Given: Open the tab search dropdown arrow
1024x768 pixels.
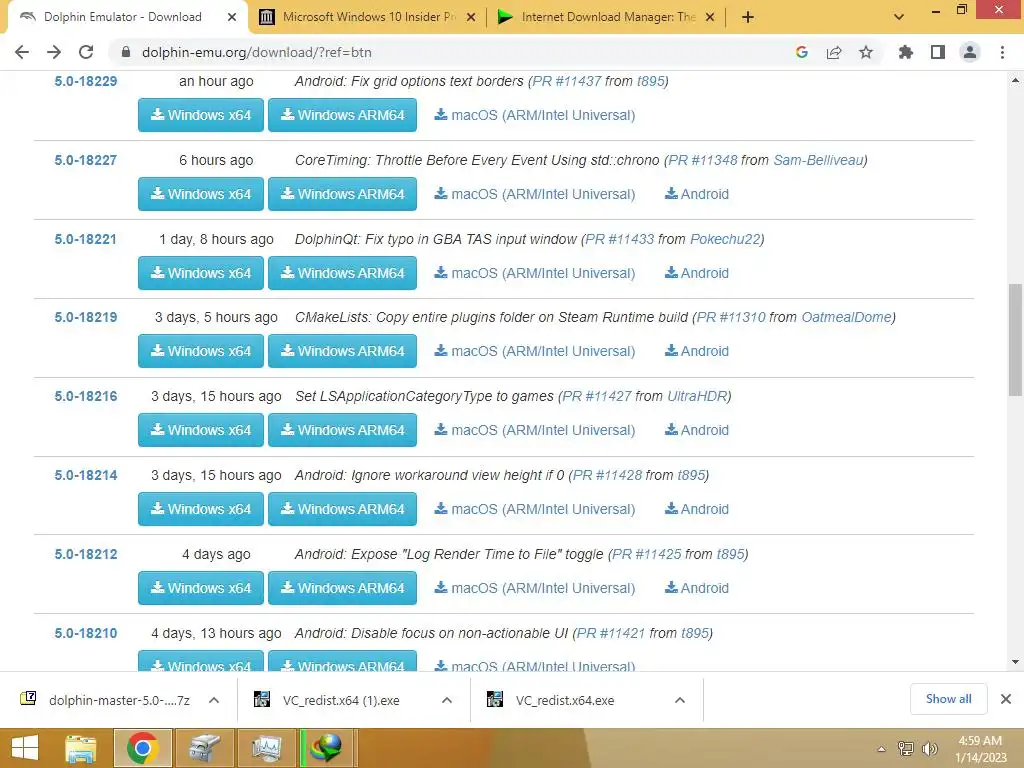Looking at the screenshot, I should coord(899,17).
